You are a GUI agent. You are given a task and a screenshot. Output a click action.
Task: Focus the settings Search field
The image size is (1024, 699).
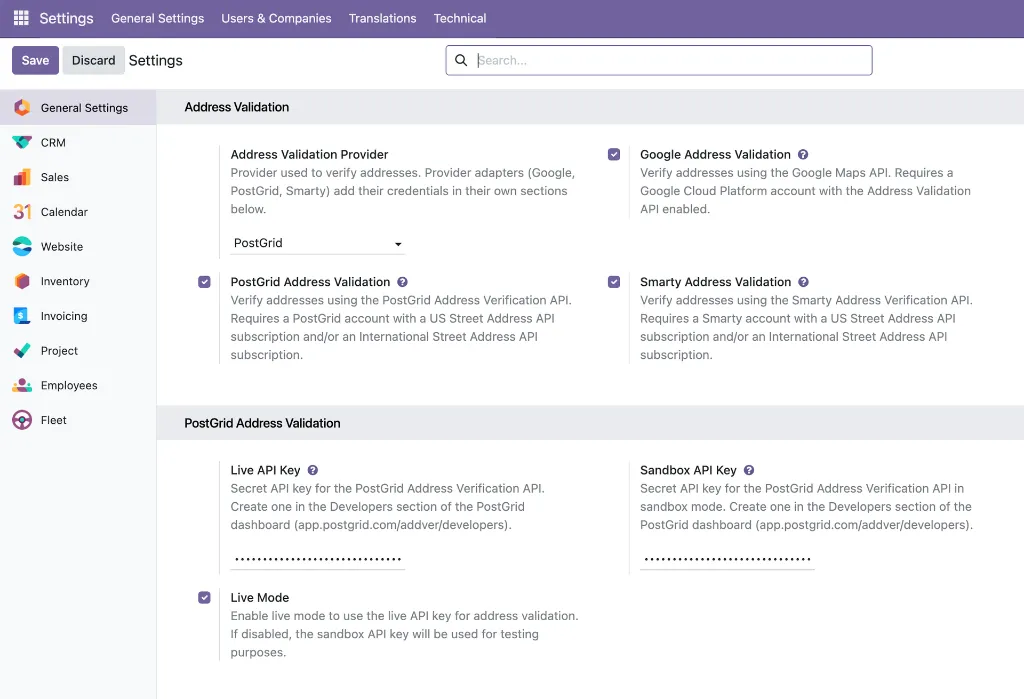tap(659, 60)
